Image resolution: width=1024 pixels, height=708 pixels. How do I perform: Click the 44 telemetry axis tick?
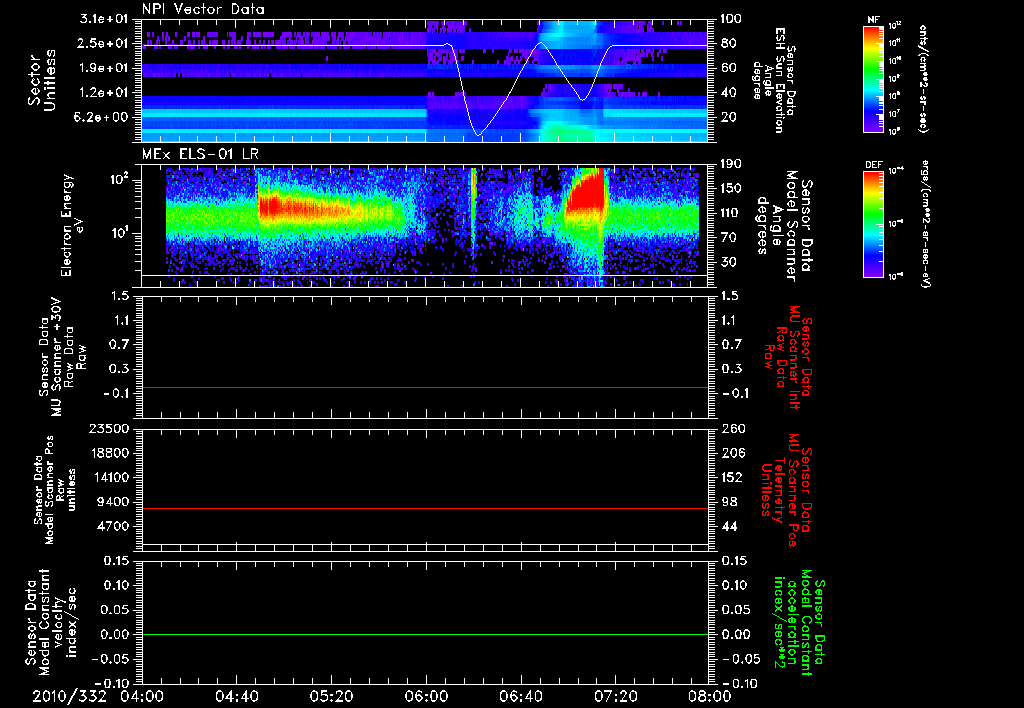click(x=729, y=526)
